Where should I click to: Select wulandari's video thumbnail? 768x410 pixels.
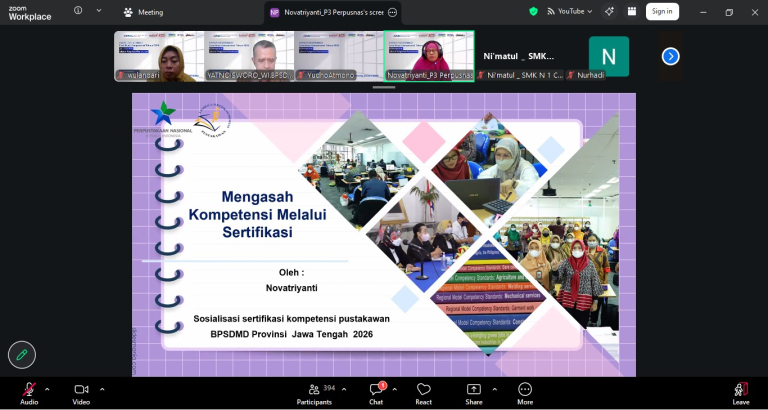pyautogui.click(x=159, y=56)
